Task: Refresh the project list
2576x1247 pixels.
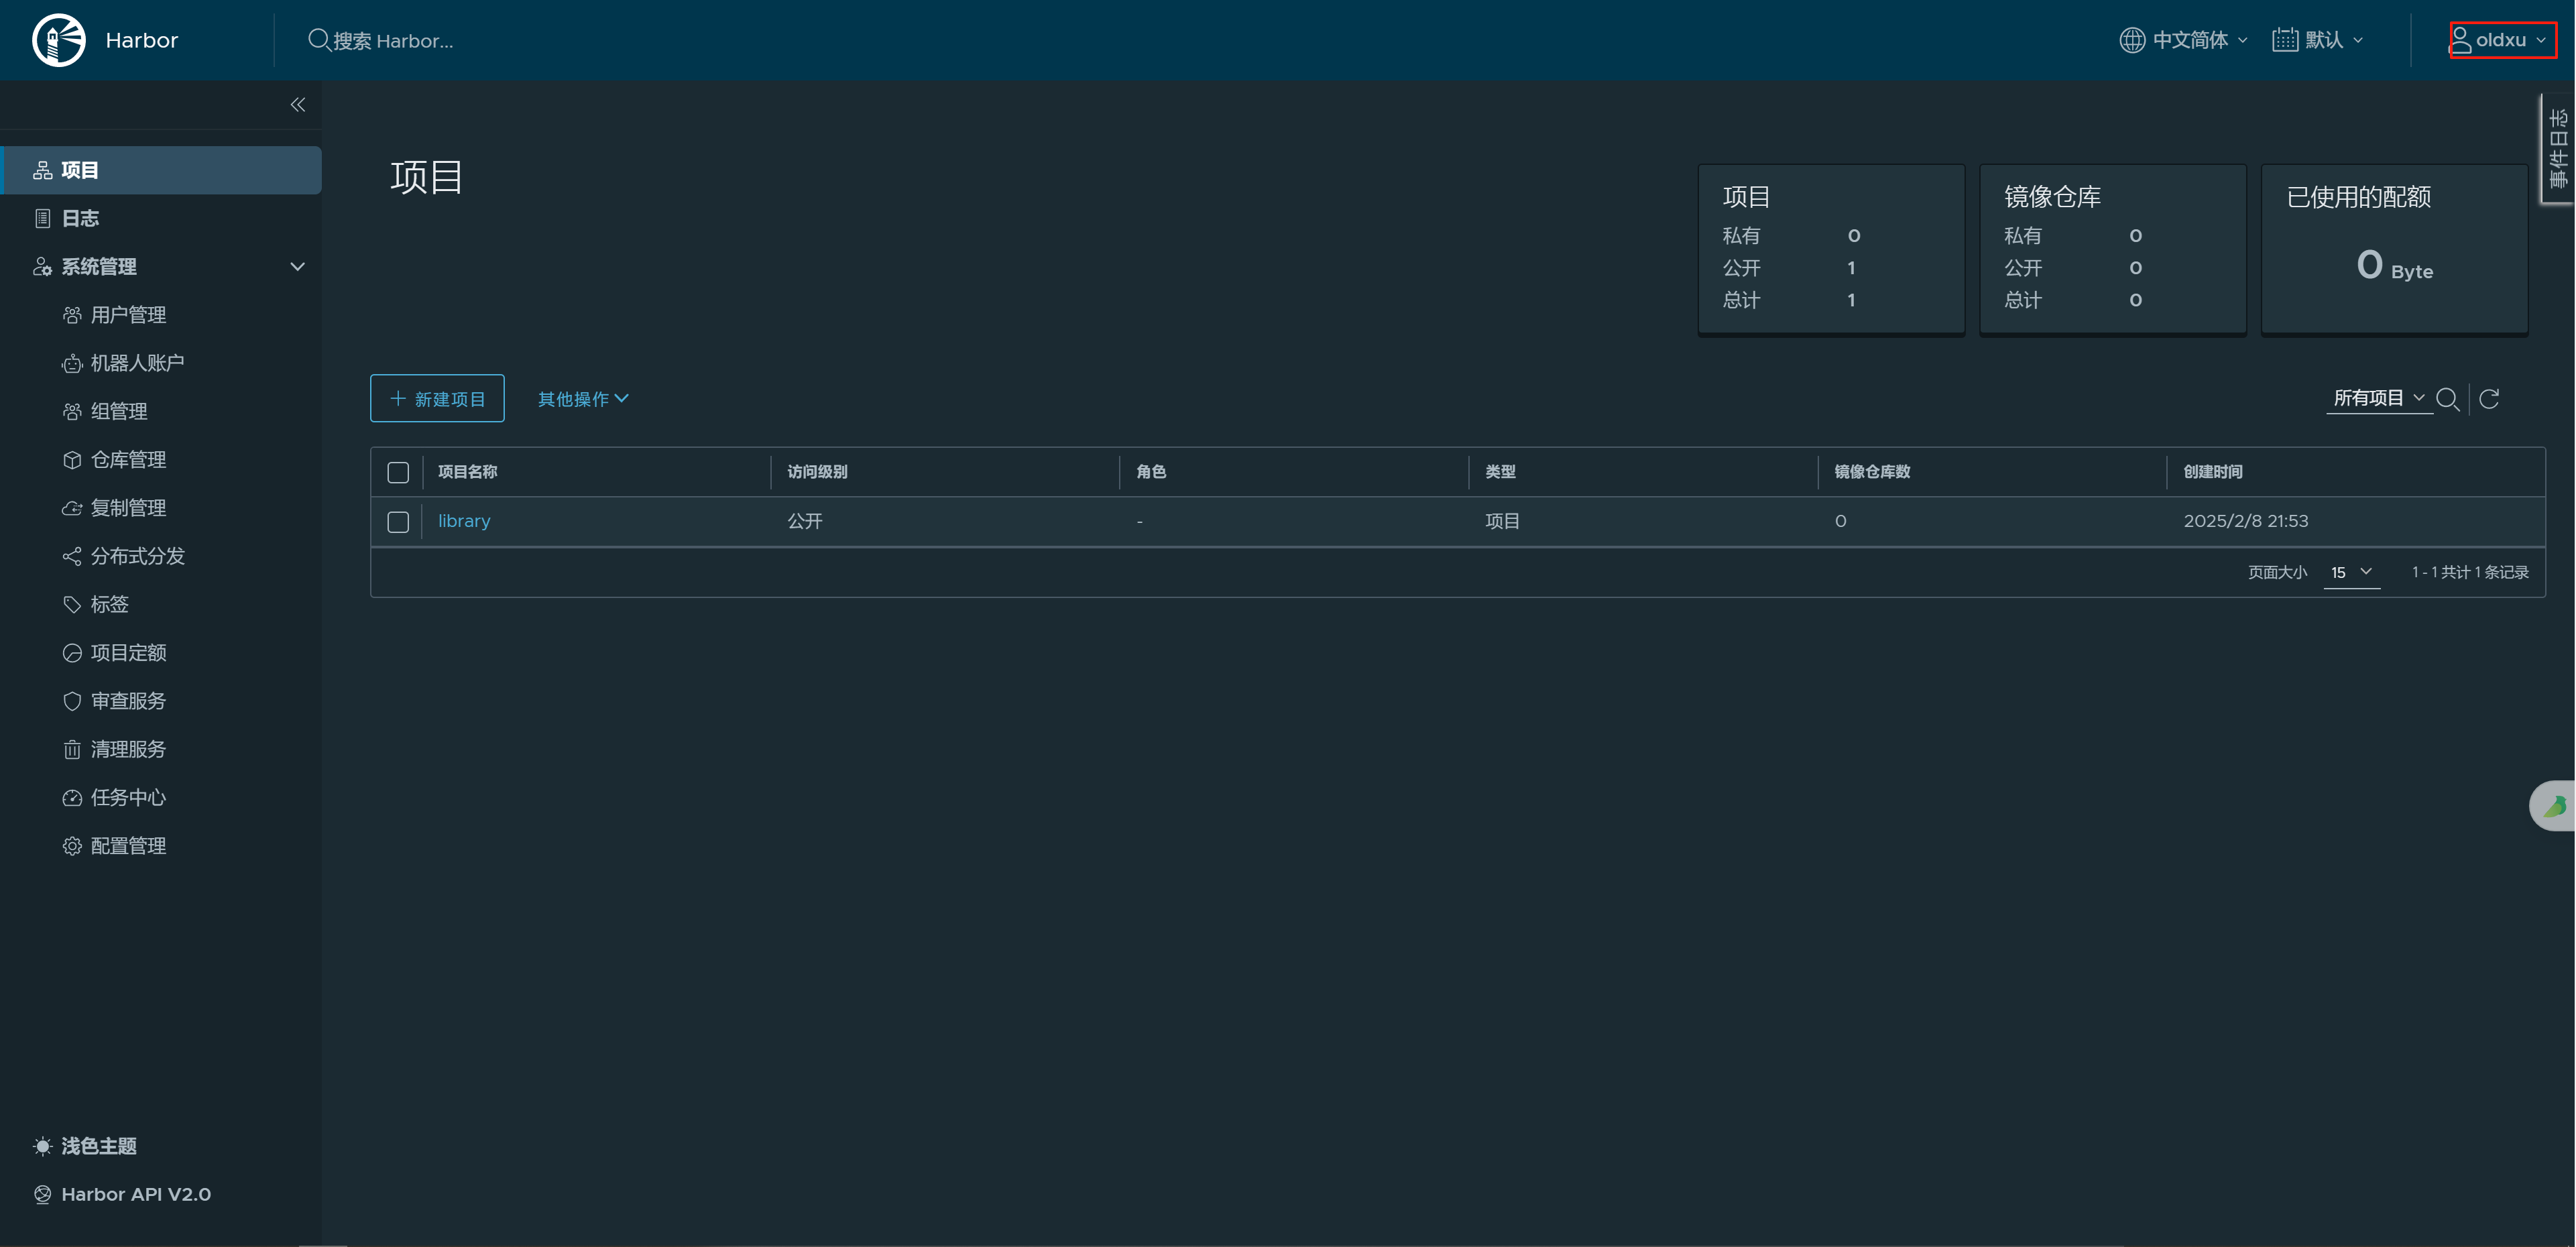Action: coord(2489,399)
